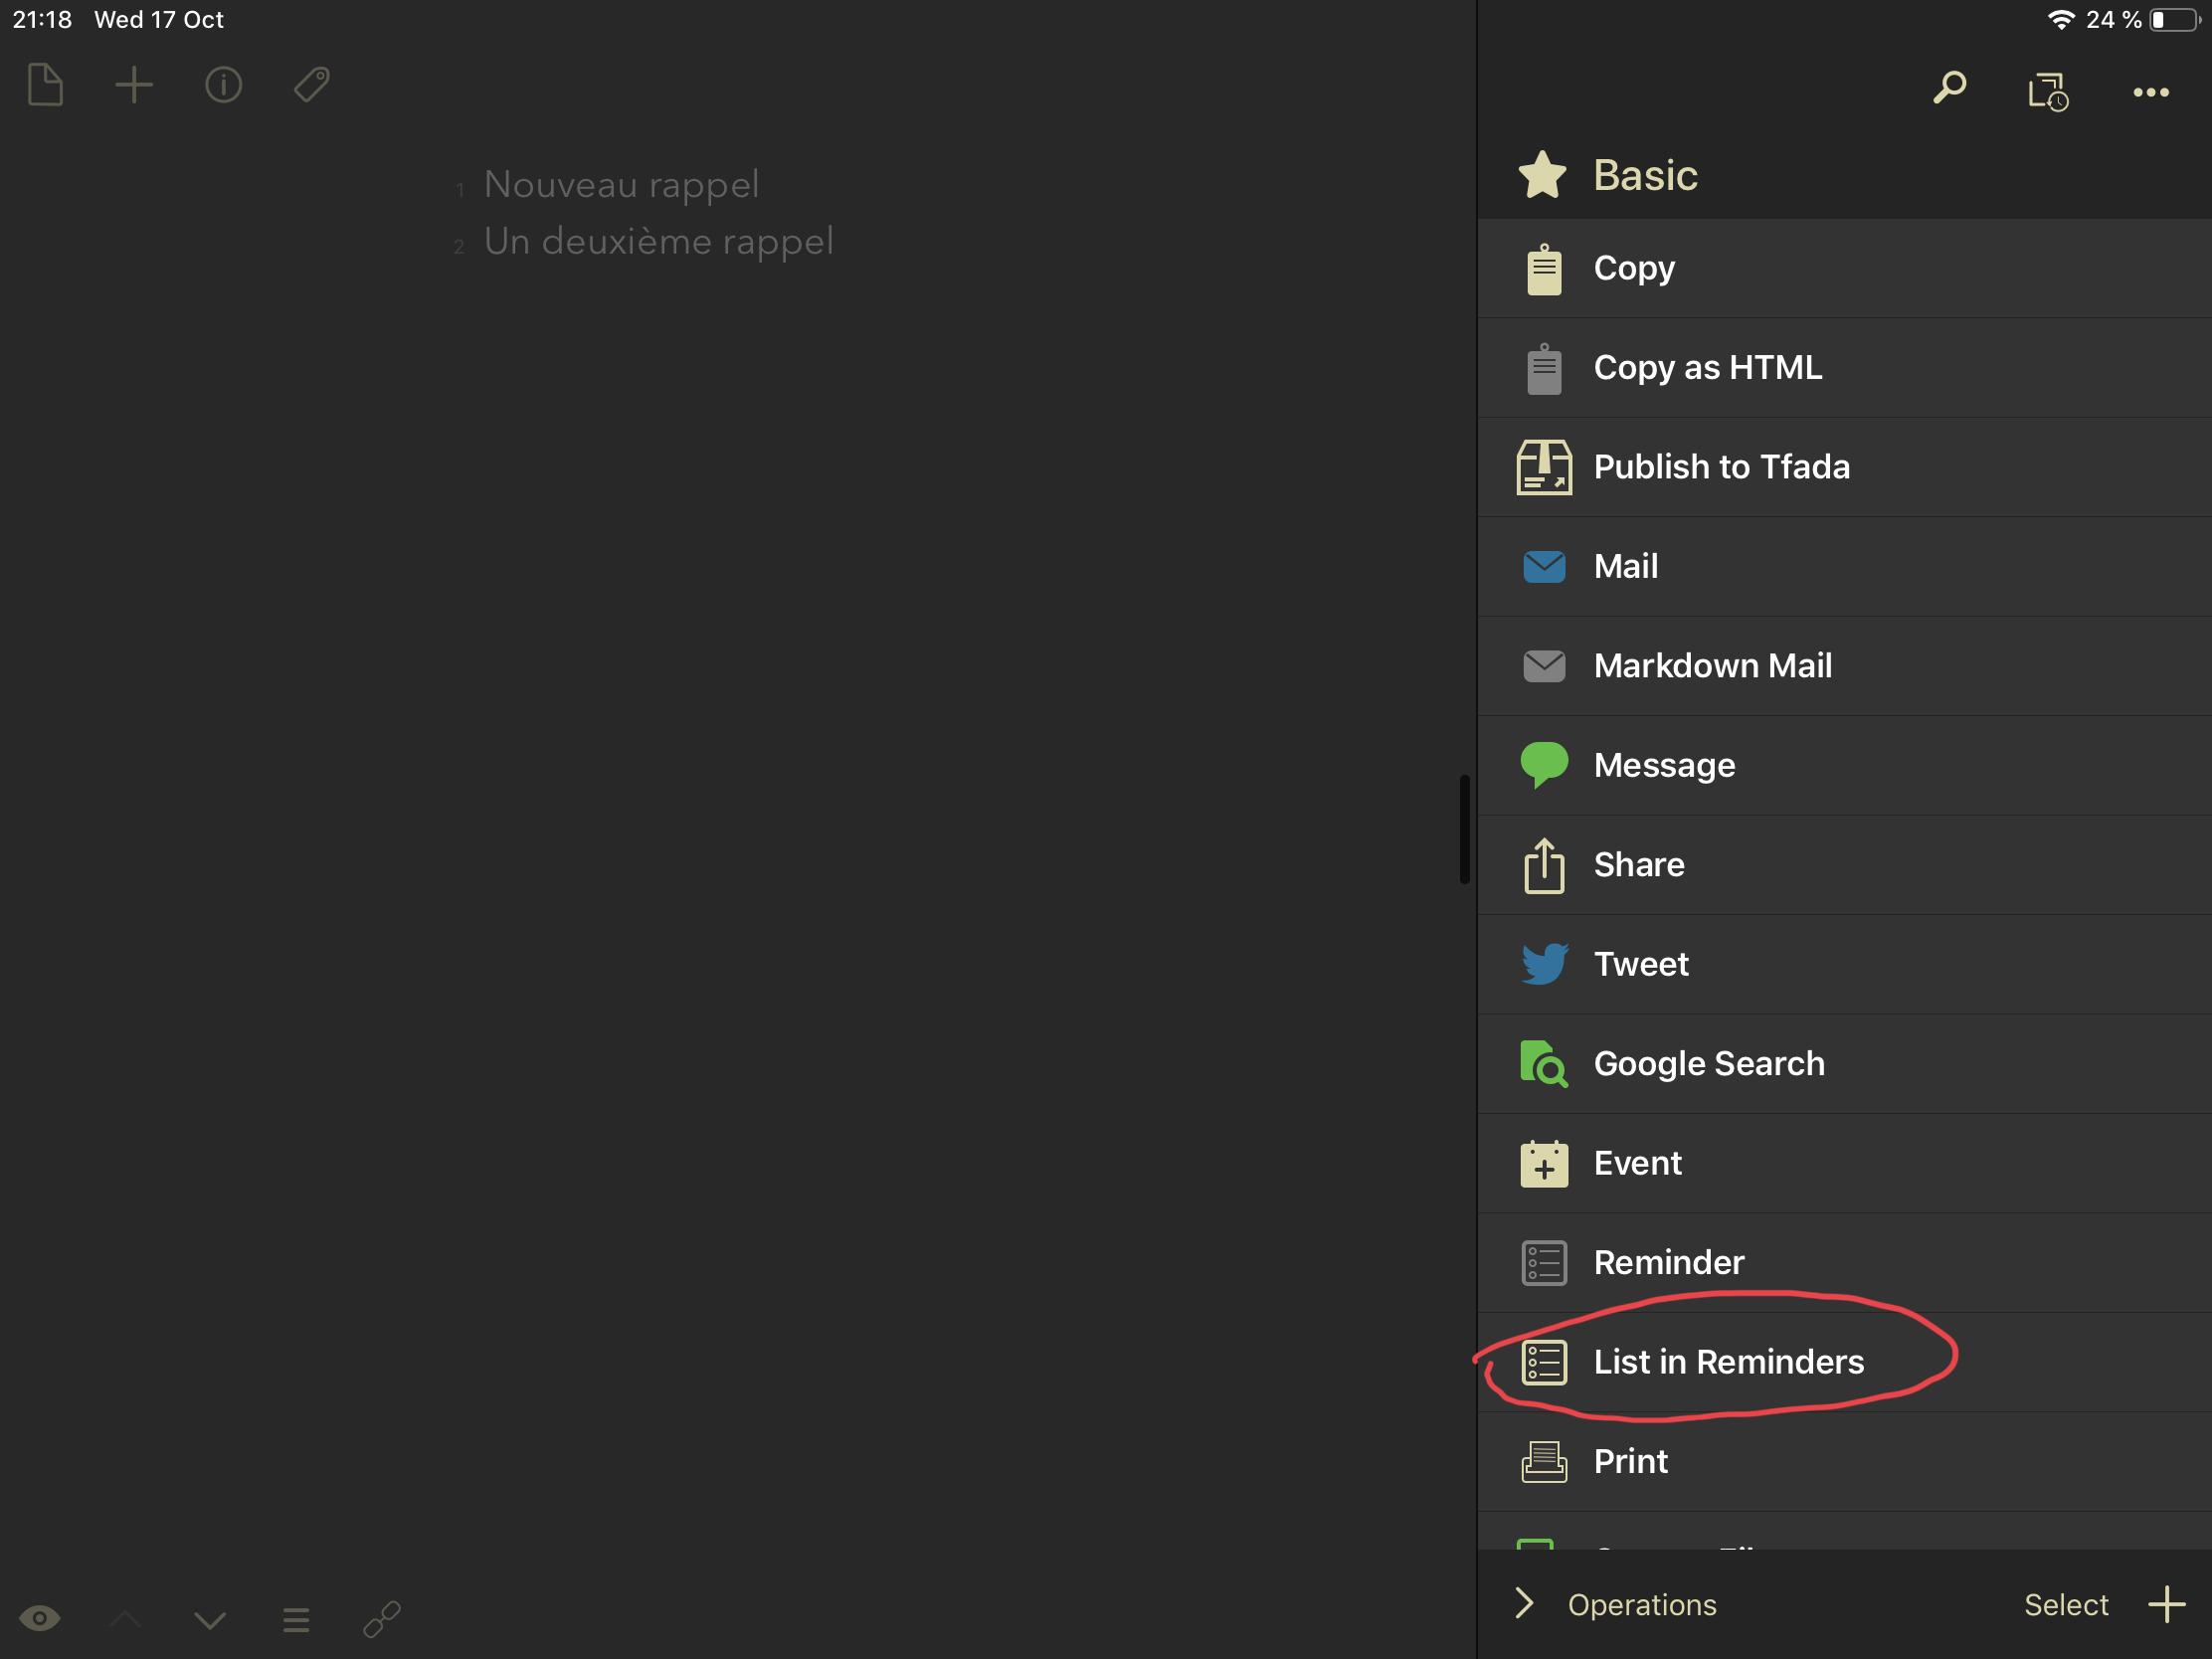Expand the Operations action group chevron
The image size is (2212, 1659).
(1525, 1603)
